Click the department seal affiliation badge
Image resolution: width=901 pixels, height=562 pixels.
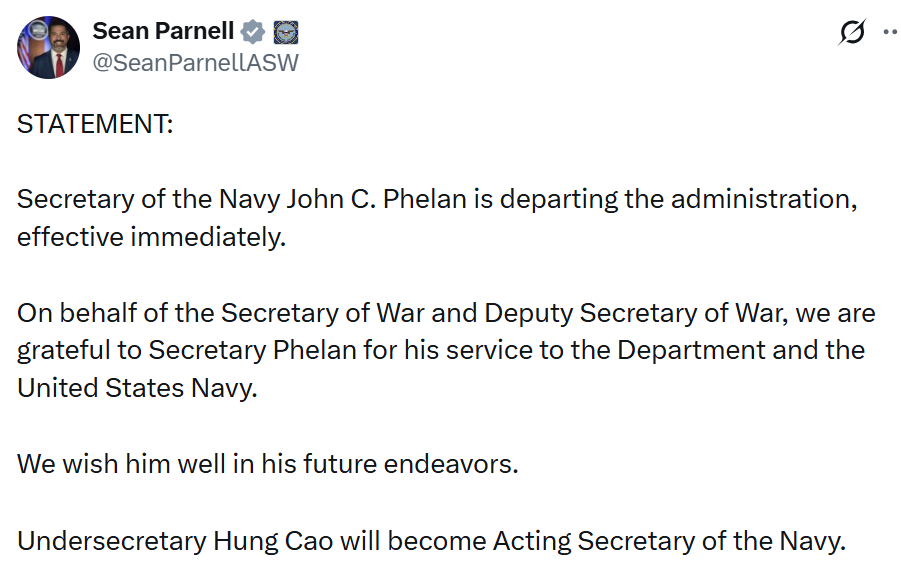pos(285,32)
